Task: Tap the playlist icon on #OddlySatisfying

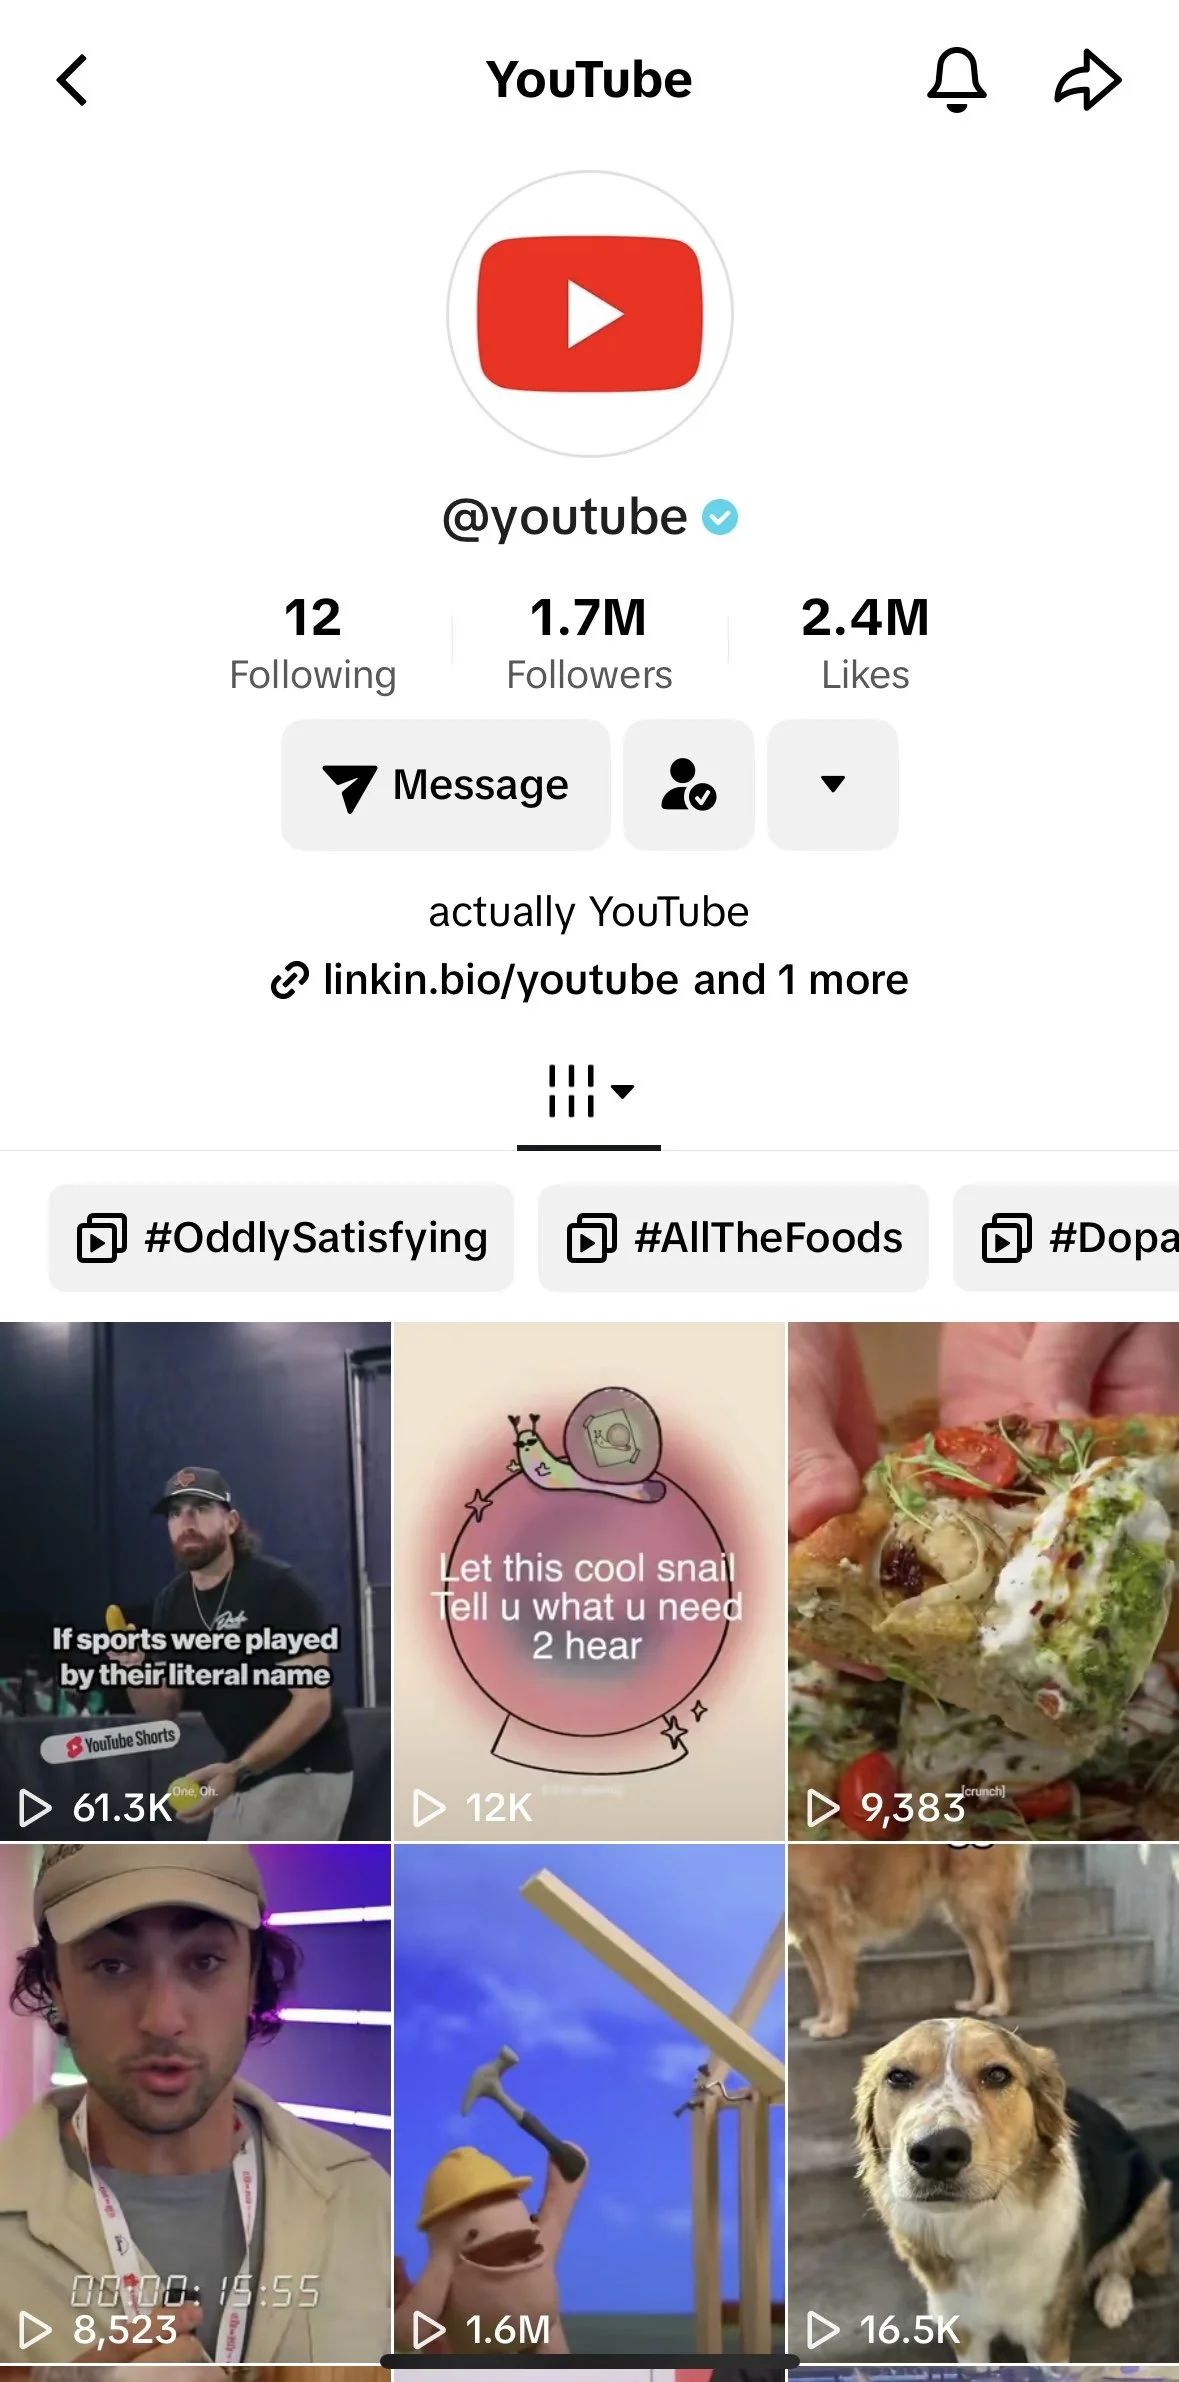Action: point(102,1238)
